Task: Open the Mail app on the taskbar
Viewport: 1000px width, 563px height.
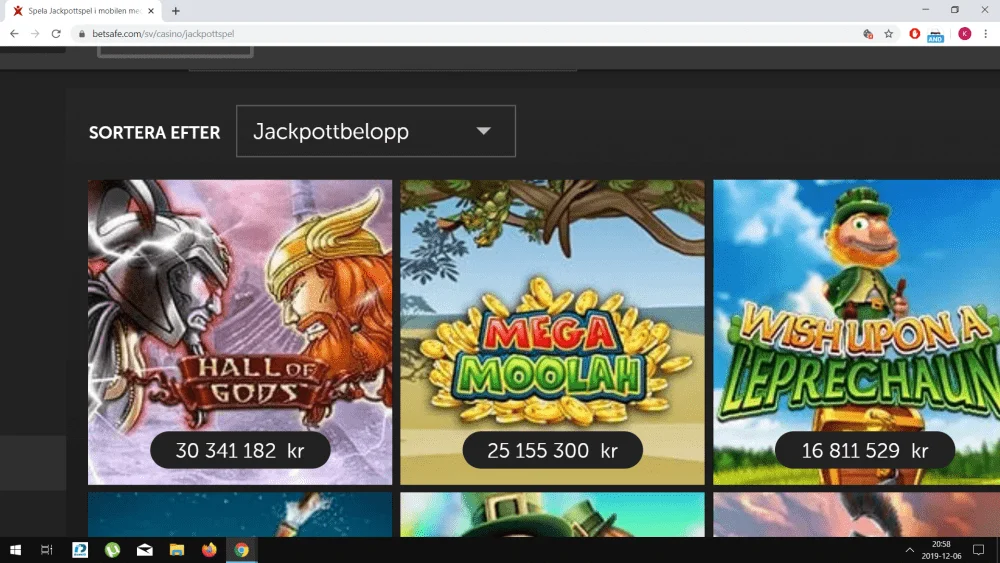Action: pyautogui.click(x=145, y=550)
